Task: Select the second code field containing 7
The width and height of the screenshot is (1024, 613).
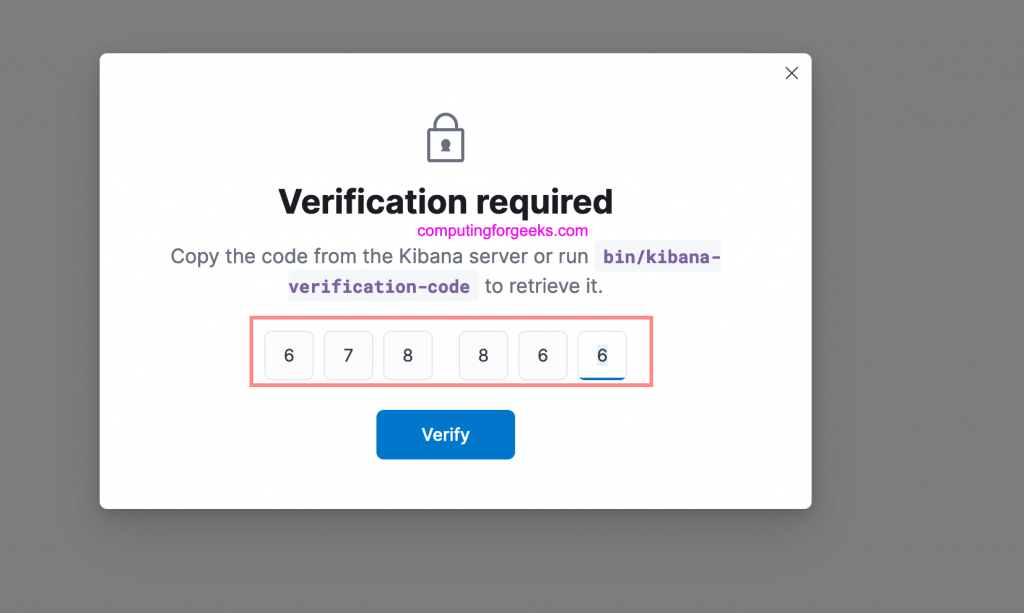Action: click(x=348, y=356)
